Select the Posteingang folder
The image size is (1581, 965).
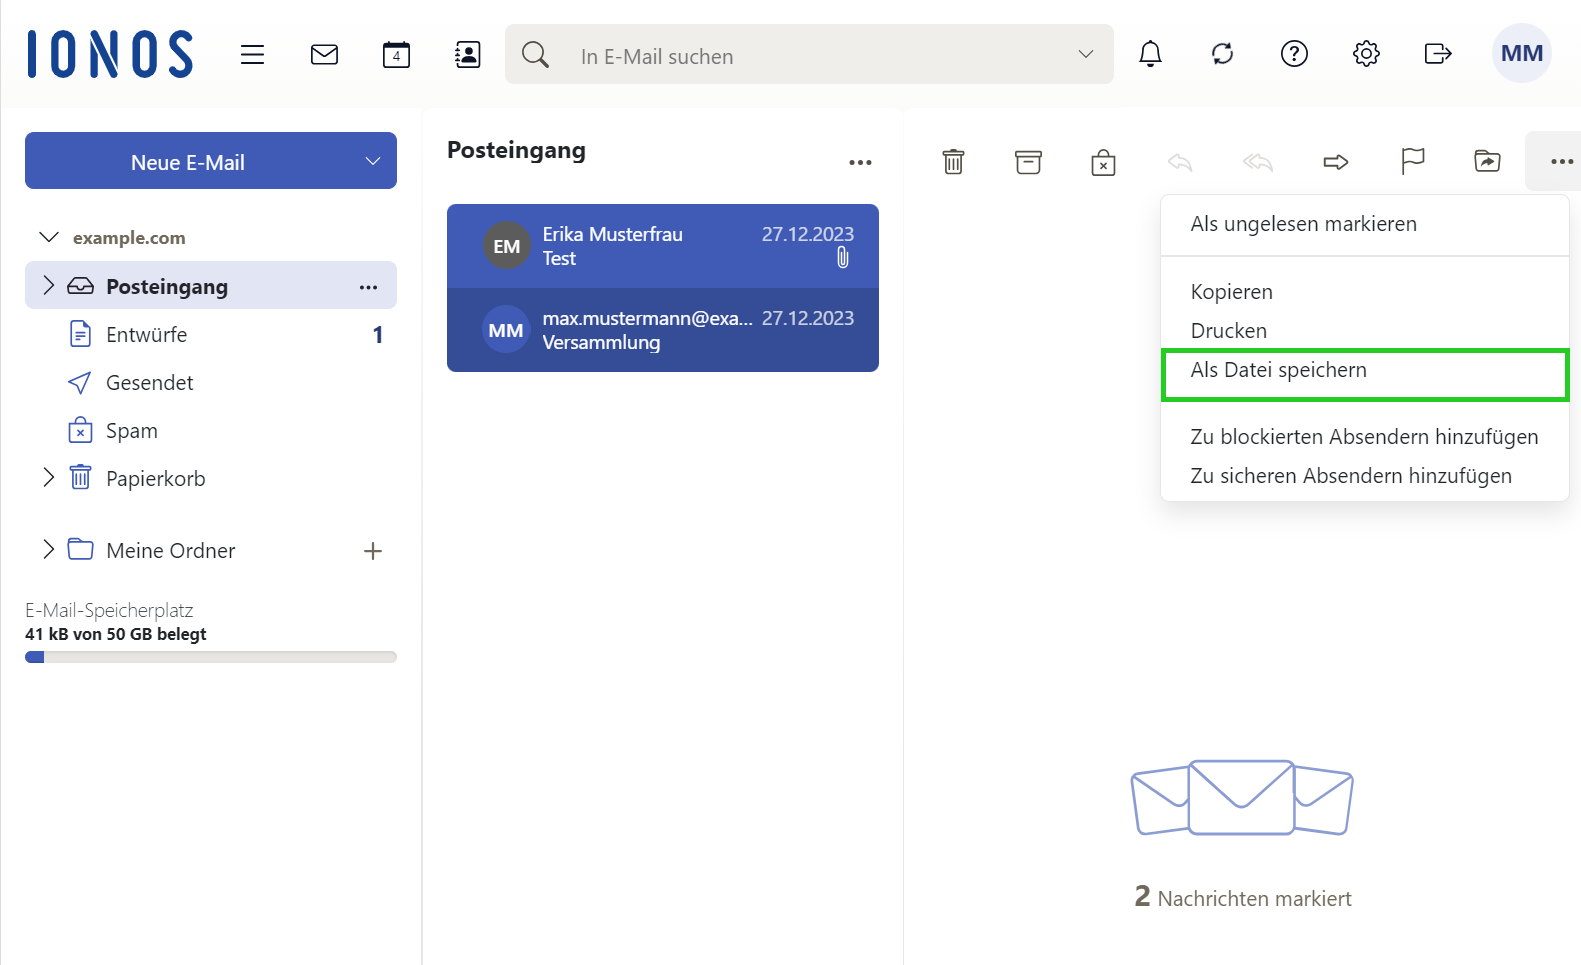(x=211, y=286)
